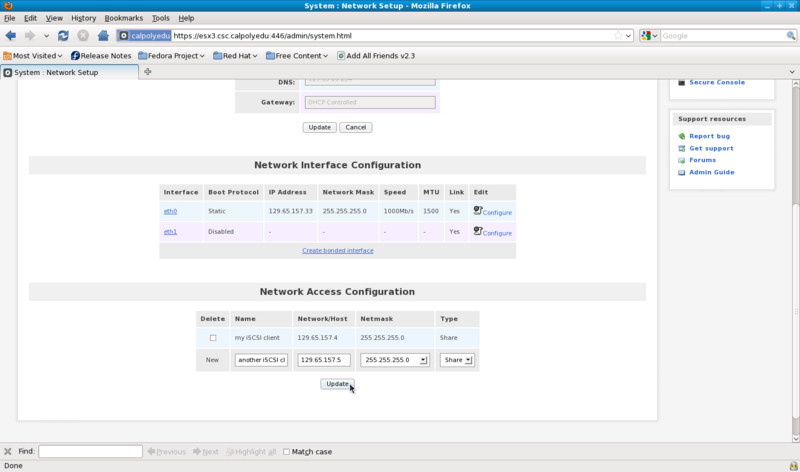Click the Find text input field
The image size is (800, 472).
[x=90, y=452]
